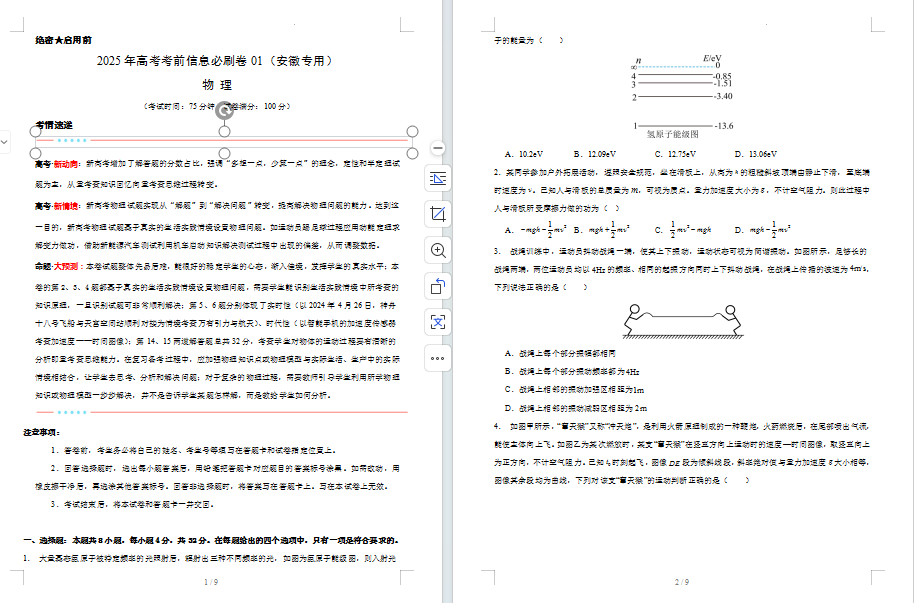Click option B mentioning 4Hz in question 3

572,371
